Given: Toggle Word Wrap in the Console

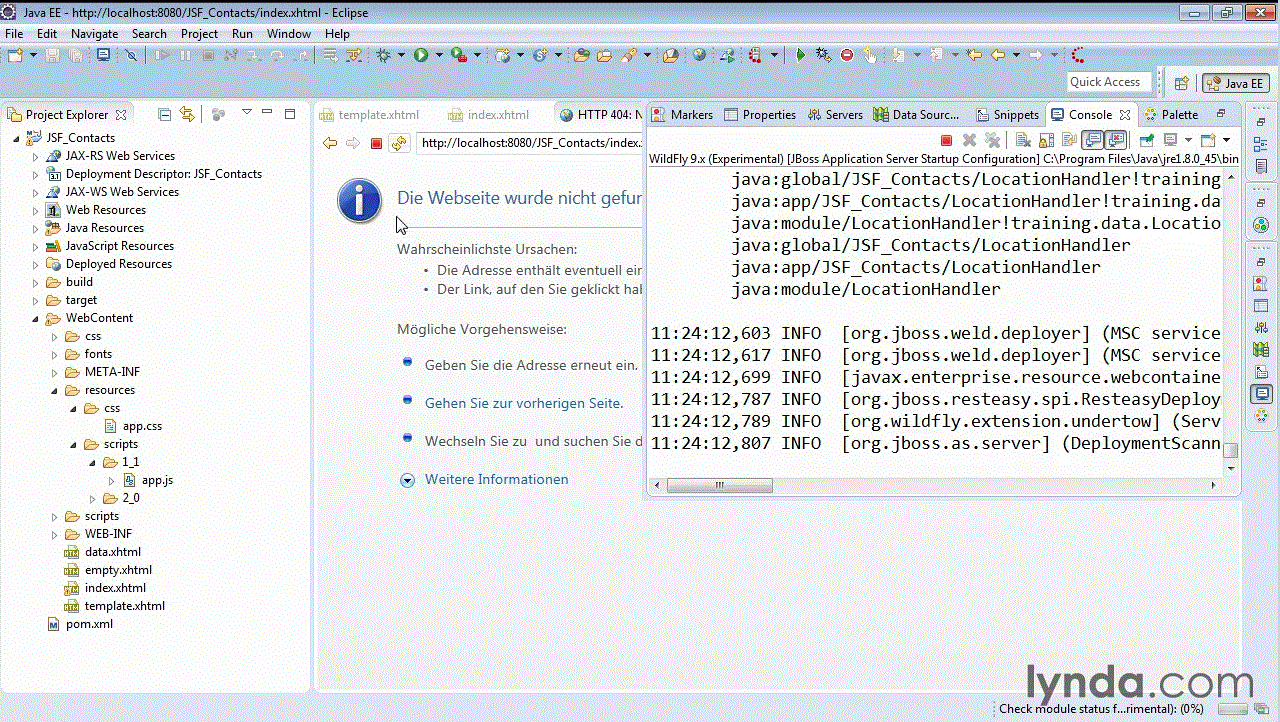Looking at the screenshot, I should [1069, 141].
